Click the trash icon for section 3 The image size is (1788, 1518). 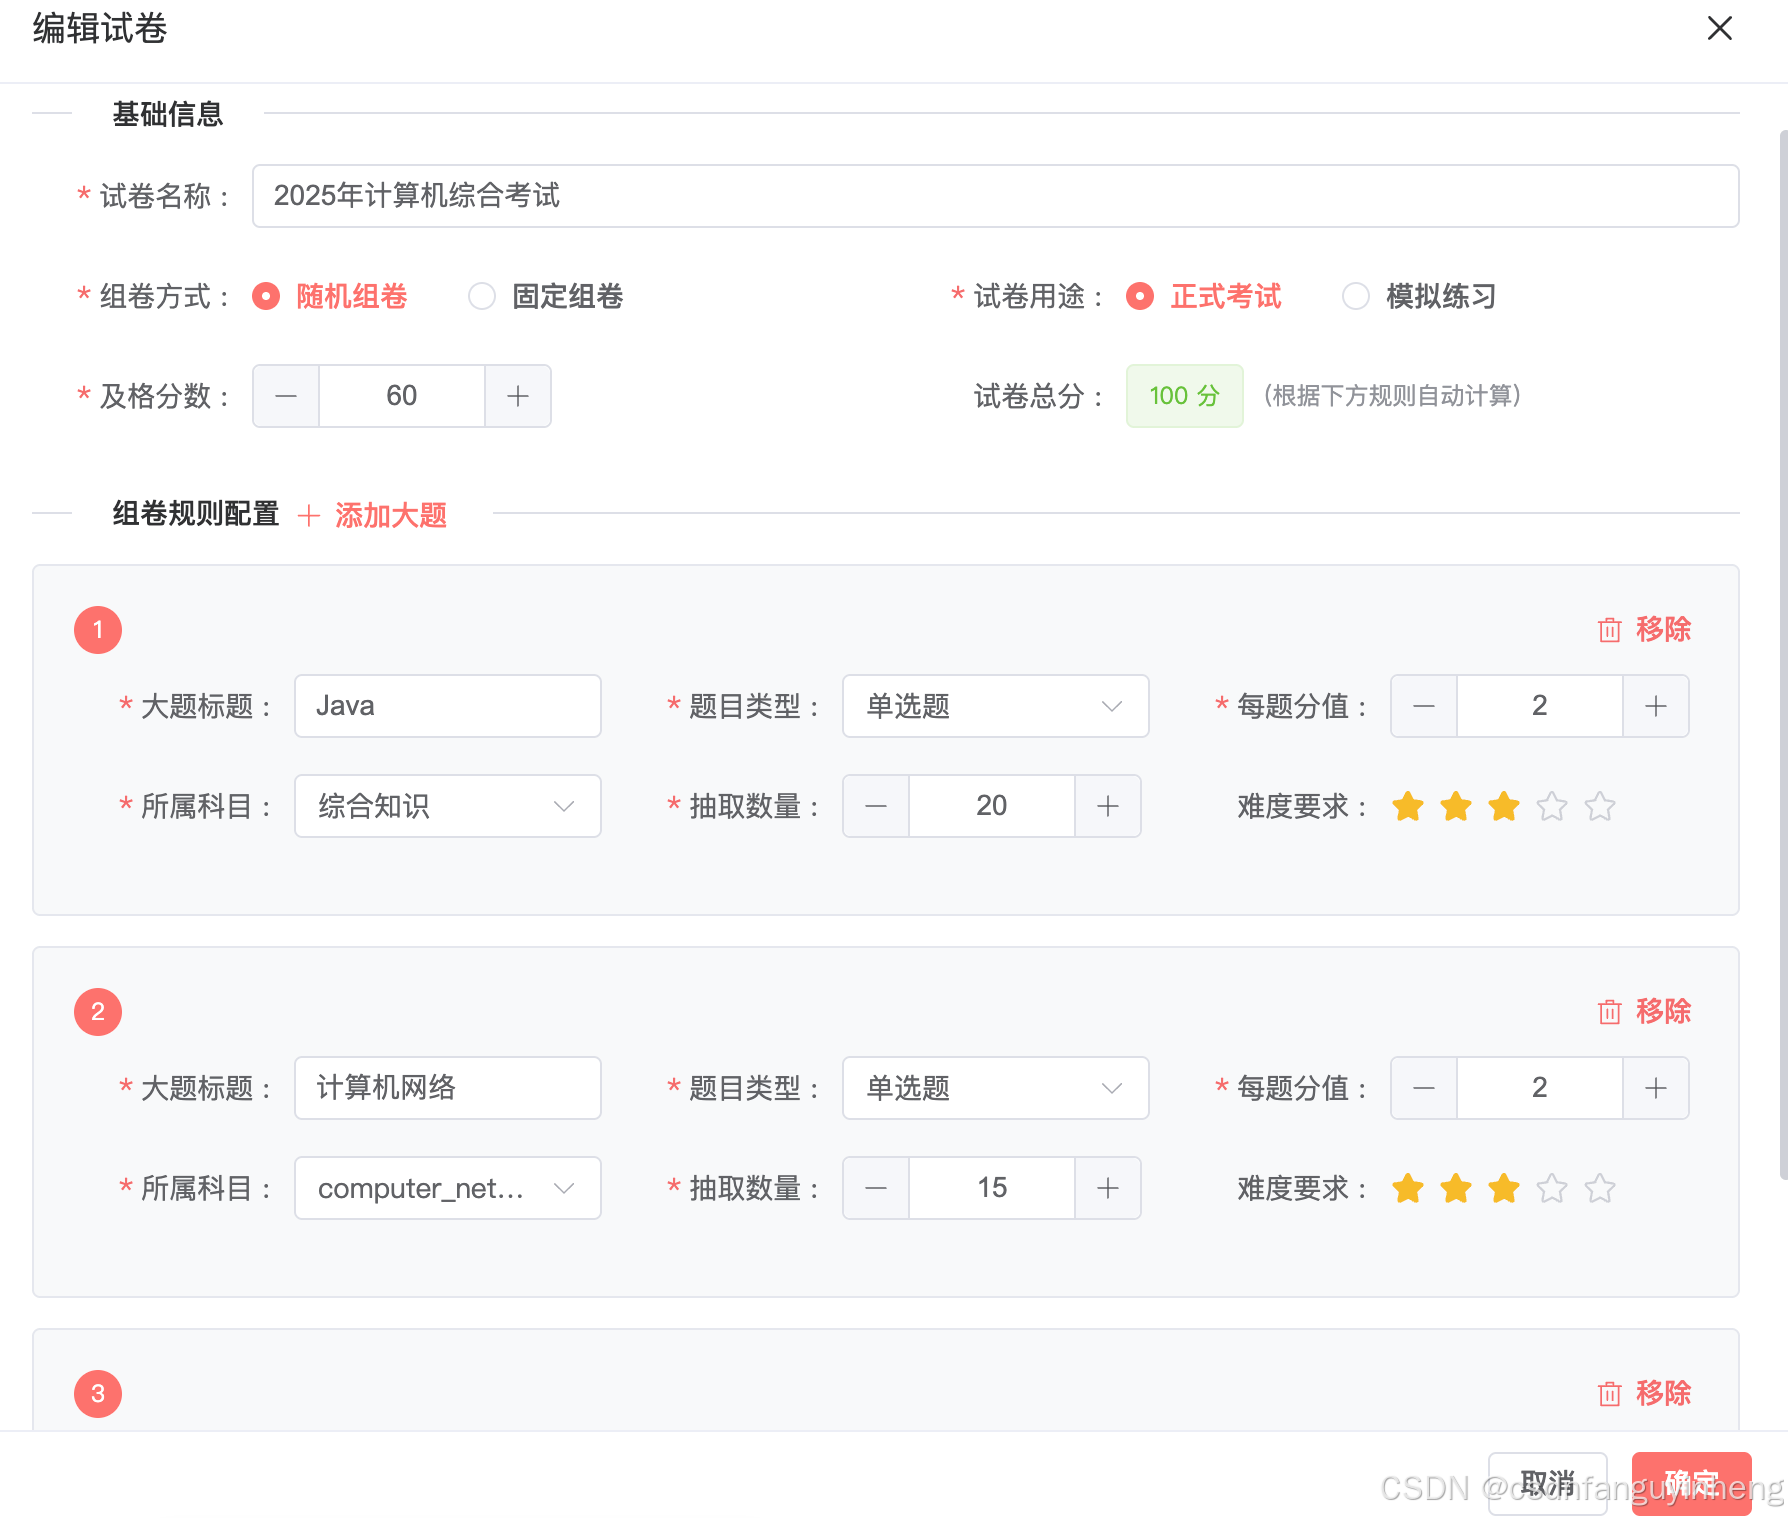coord(1609,1394)
